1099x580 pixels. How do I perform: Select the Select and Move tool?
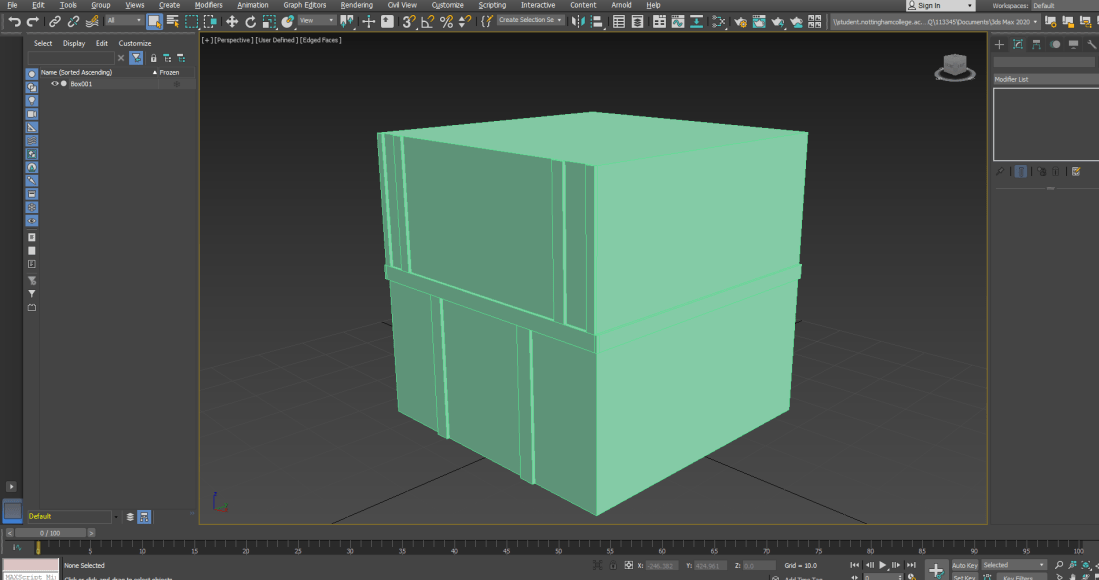coord(232,21)
